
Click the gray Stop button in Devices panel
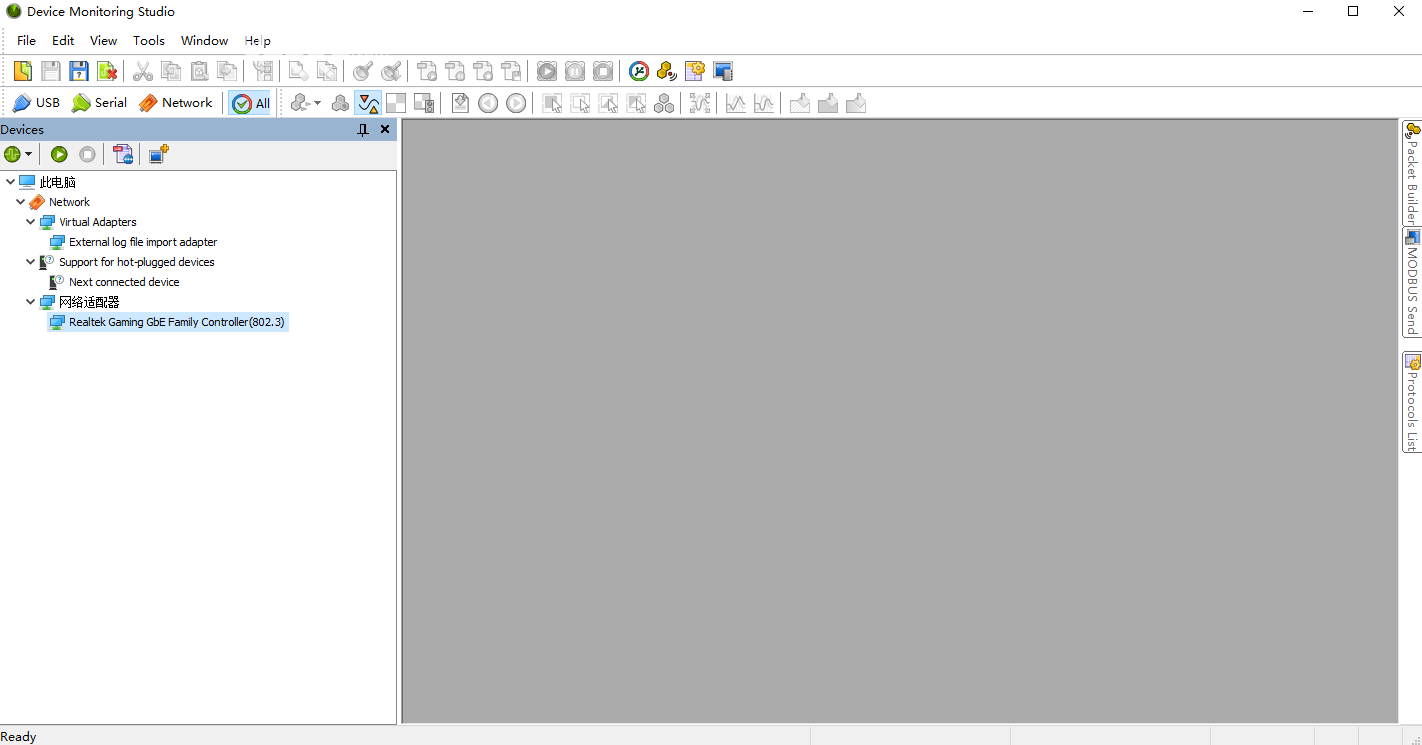click(87, 154)
